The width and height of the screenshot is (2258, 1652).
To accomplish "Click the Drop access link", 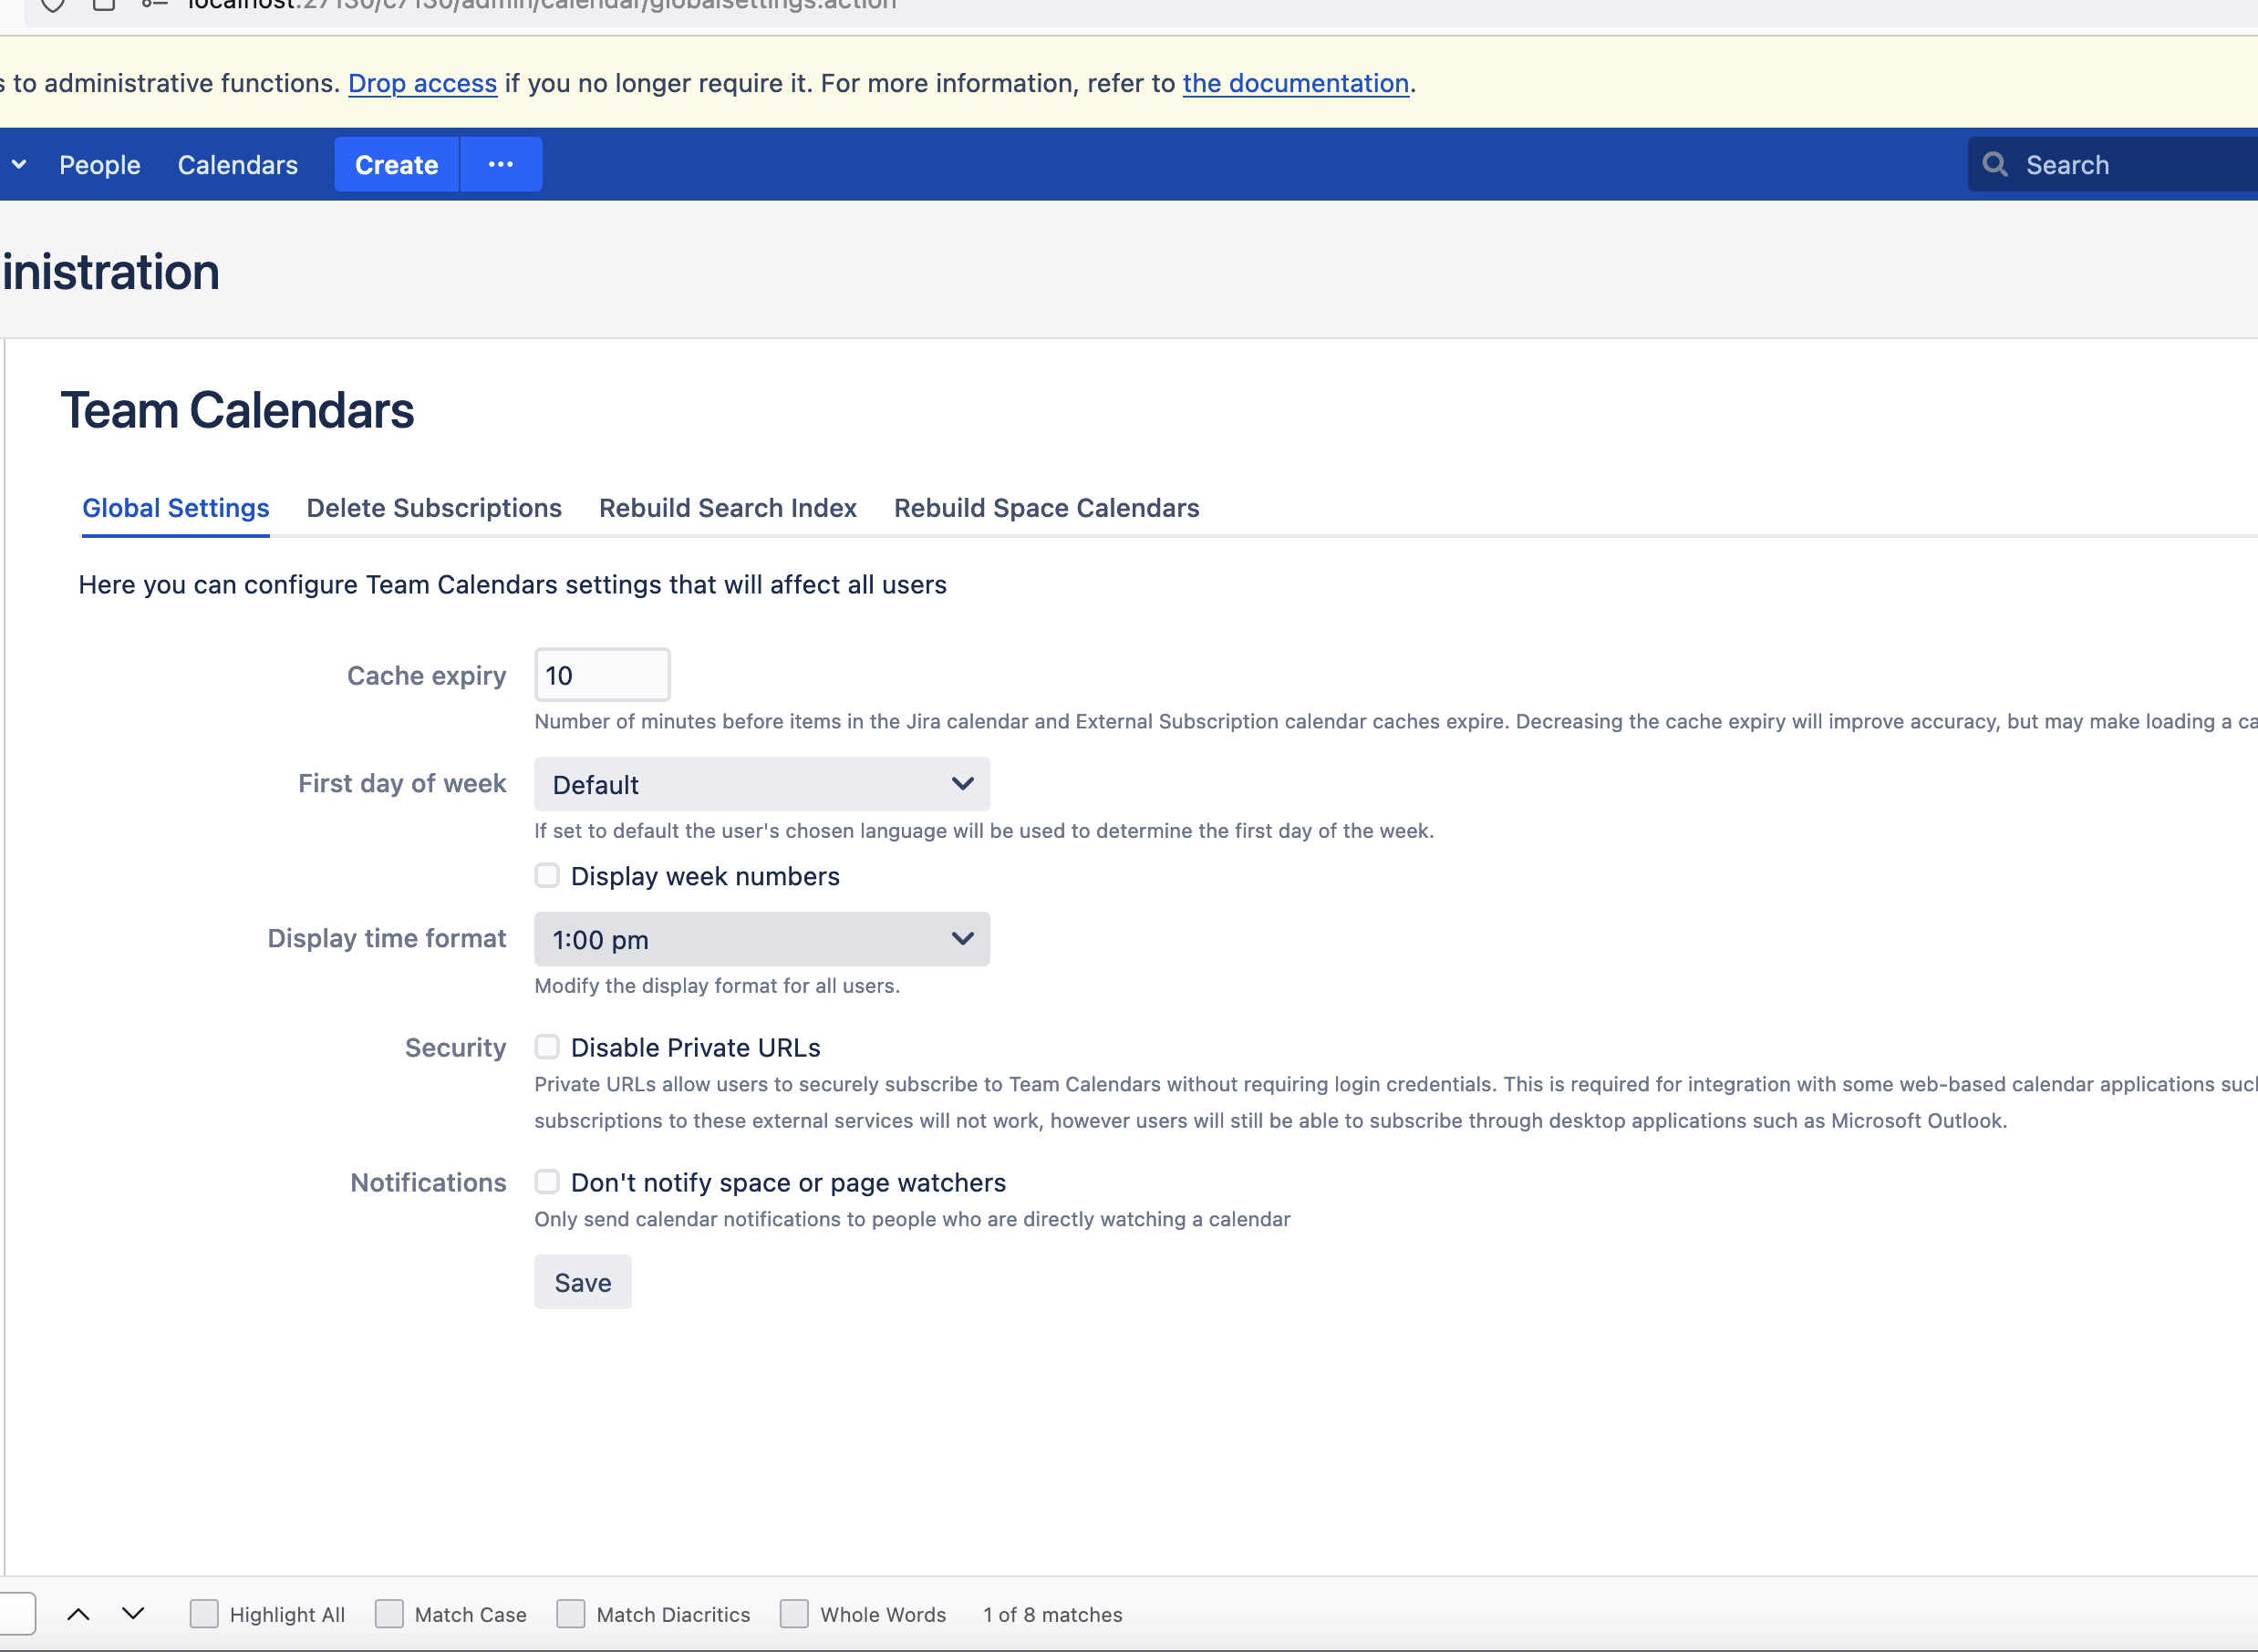I will [422, 83].
